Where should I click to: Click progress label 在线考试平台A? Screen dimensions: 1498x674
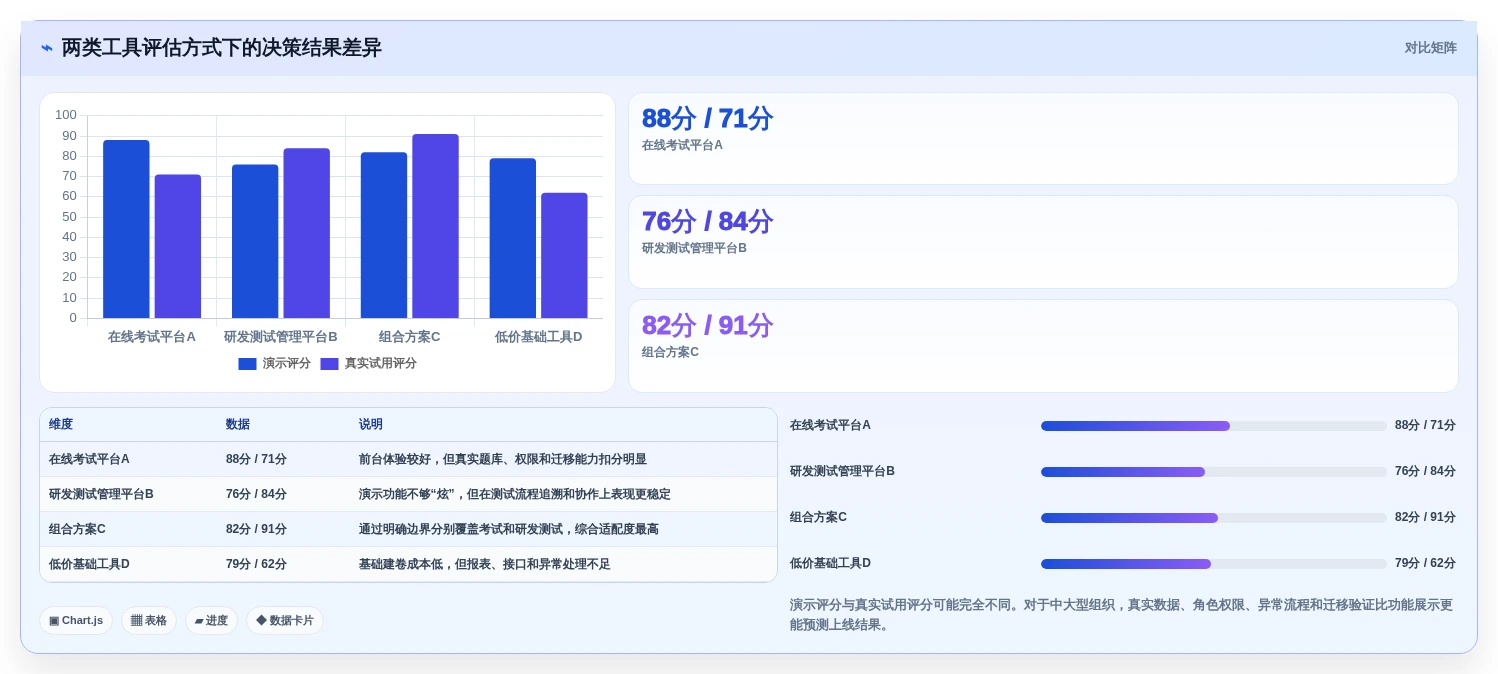(x=830, y=425)
